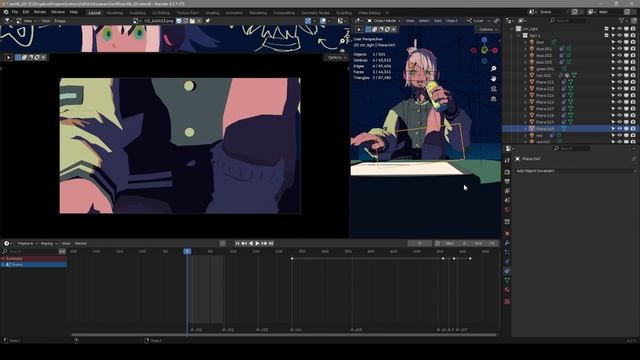Hide the highlighted selected Plane object via eye icon
Image resolution: width=640 pixels, height=360 pixels.
[x=620, y=129]
